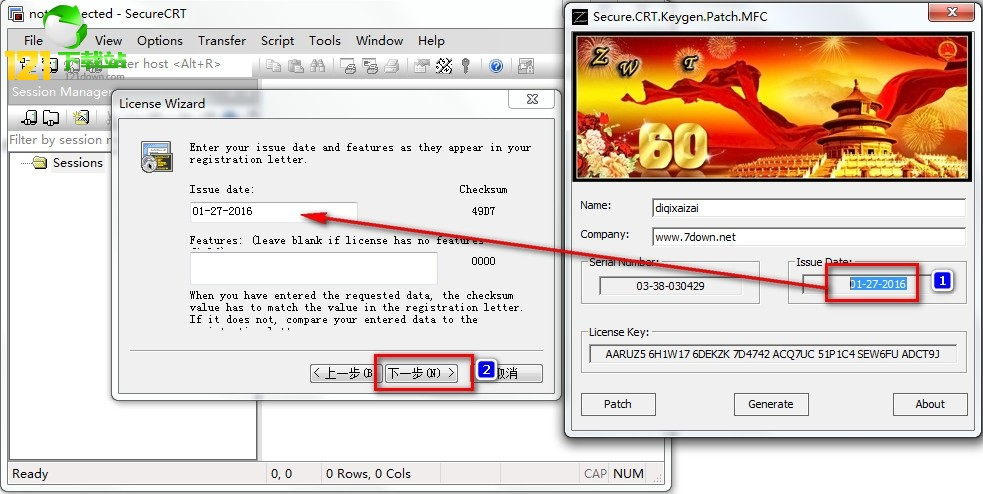
Task: Click the Issue date input field
Action: 273,211
